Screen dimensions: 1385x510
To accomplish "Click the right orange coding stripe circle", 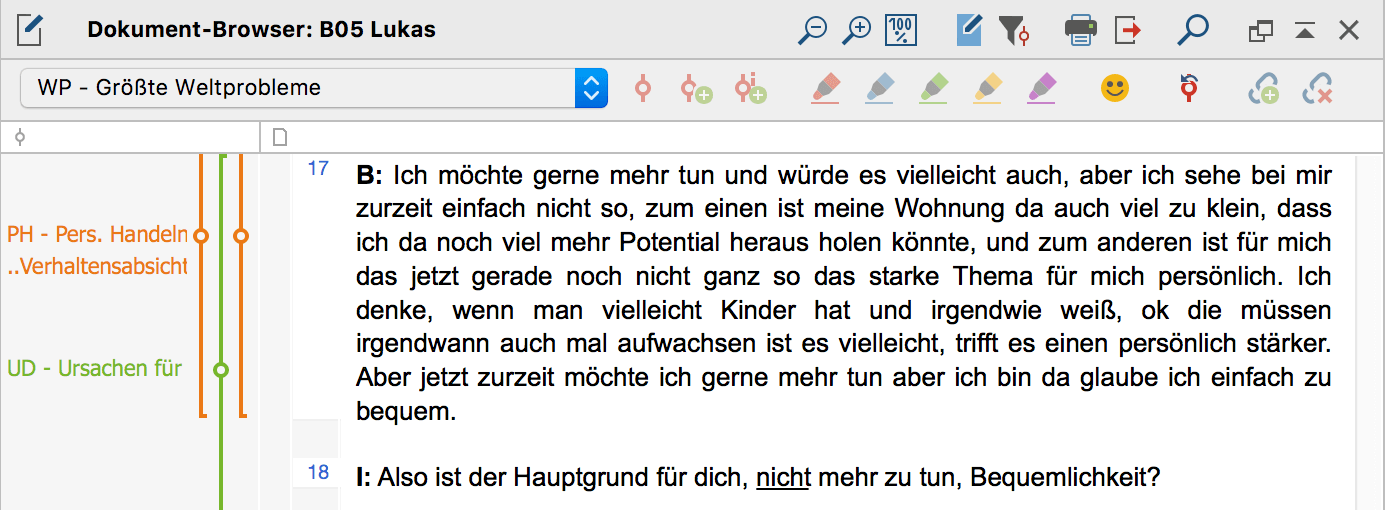I will (240, 236).
